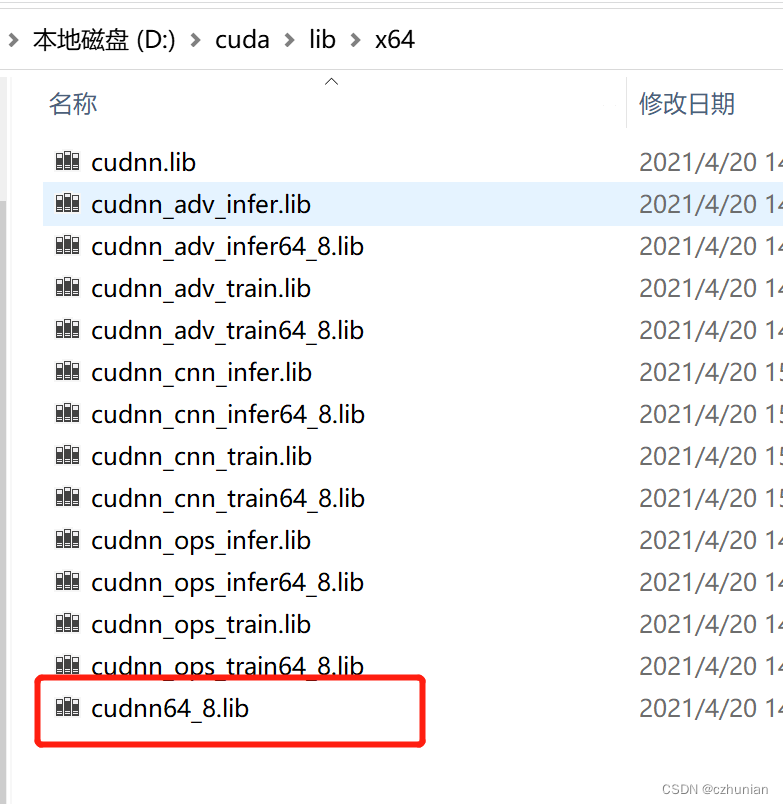Select the cudnn_adv_infer.lib file row
Viewport: 783px width, 804px height.
413,204
